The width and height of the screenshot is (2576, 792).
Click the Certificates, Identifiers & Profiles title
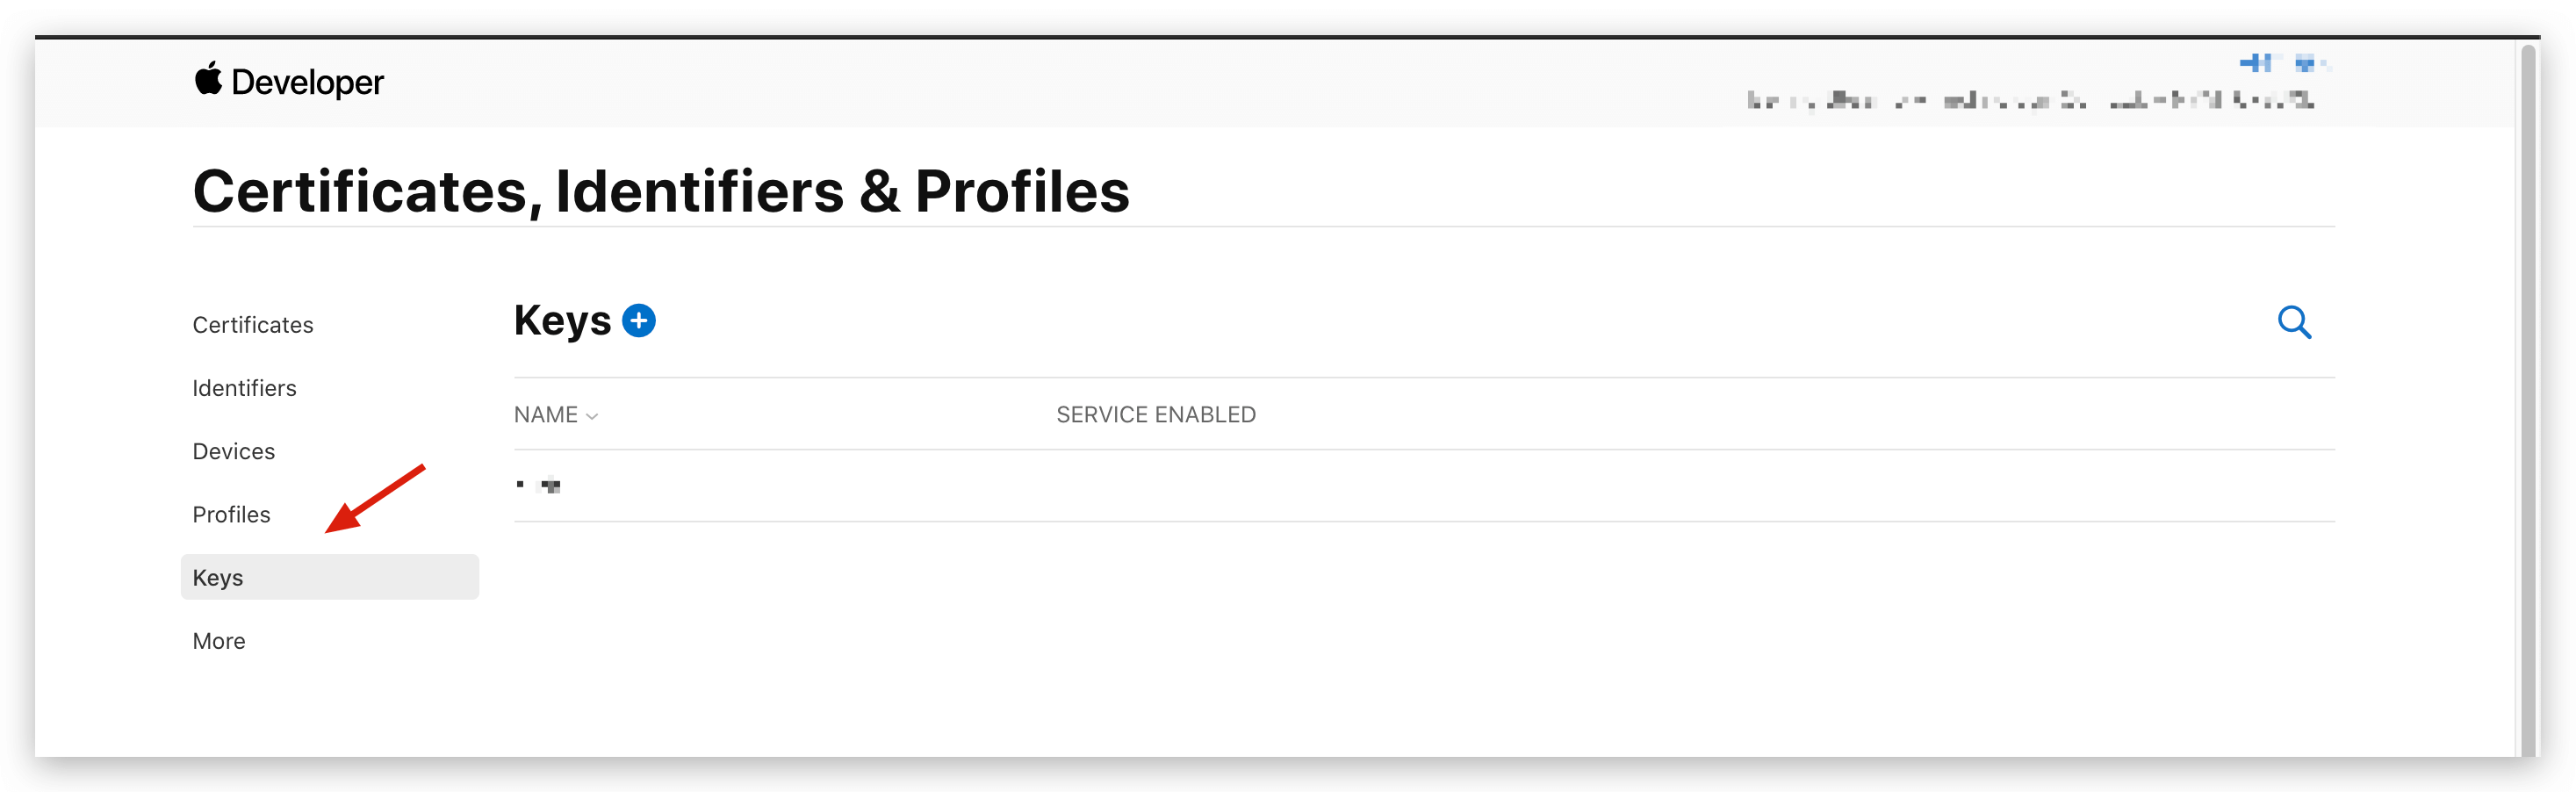pos(661,191)
